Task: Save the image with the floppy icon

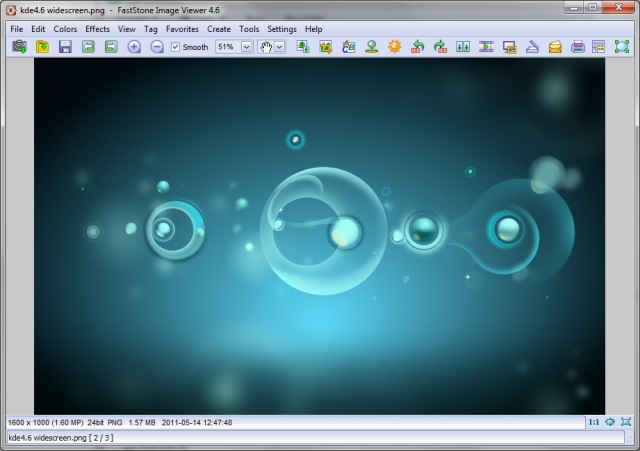Action: click(x=65, y=47)
